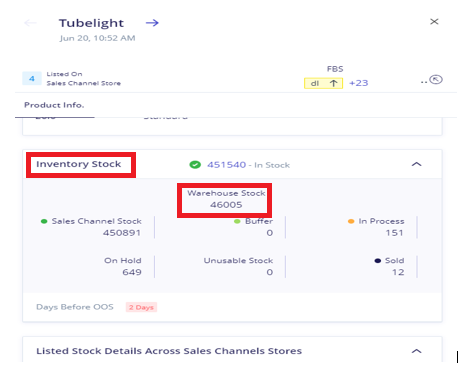460x379 pixels.
Task: Go to previous product with left arrow
Action: (x=30, y=23)
